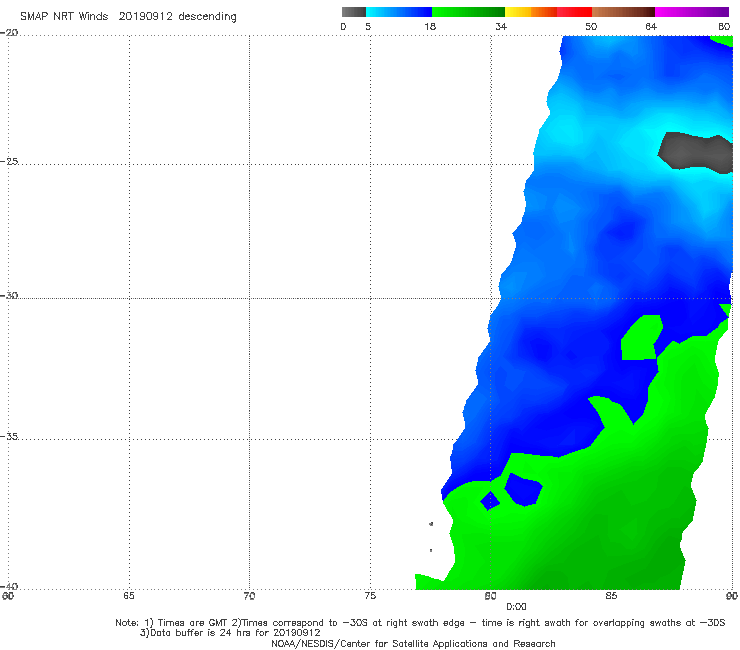Viewport: 740px width, 650px height.
Task: Click the color bar label "34"
Action: [x=501, y=27]
